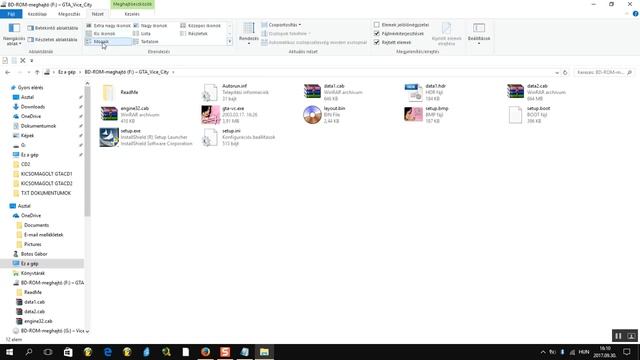This screenshot has height=360, width=640.
Task: Go up one folder level arrow
Action: pyautogui.click(x=37, y=72)
